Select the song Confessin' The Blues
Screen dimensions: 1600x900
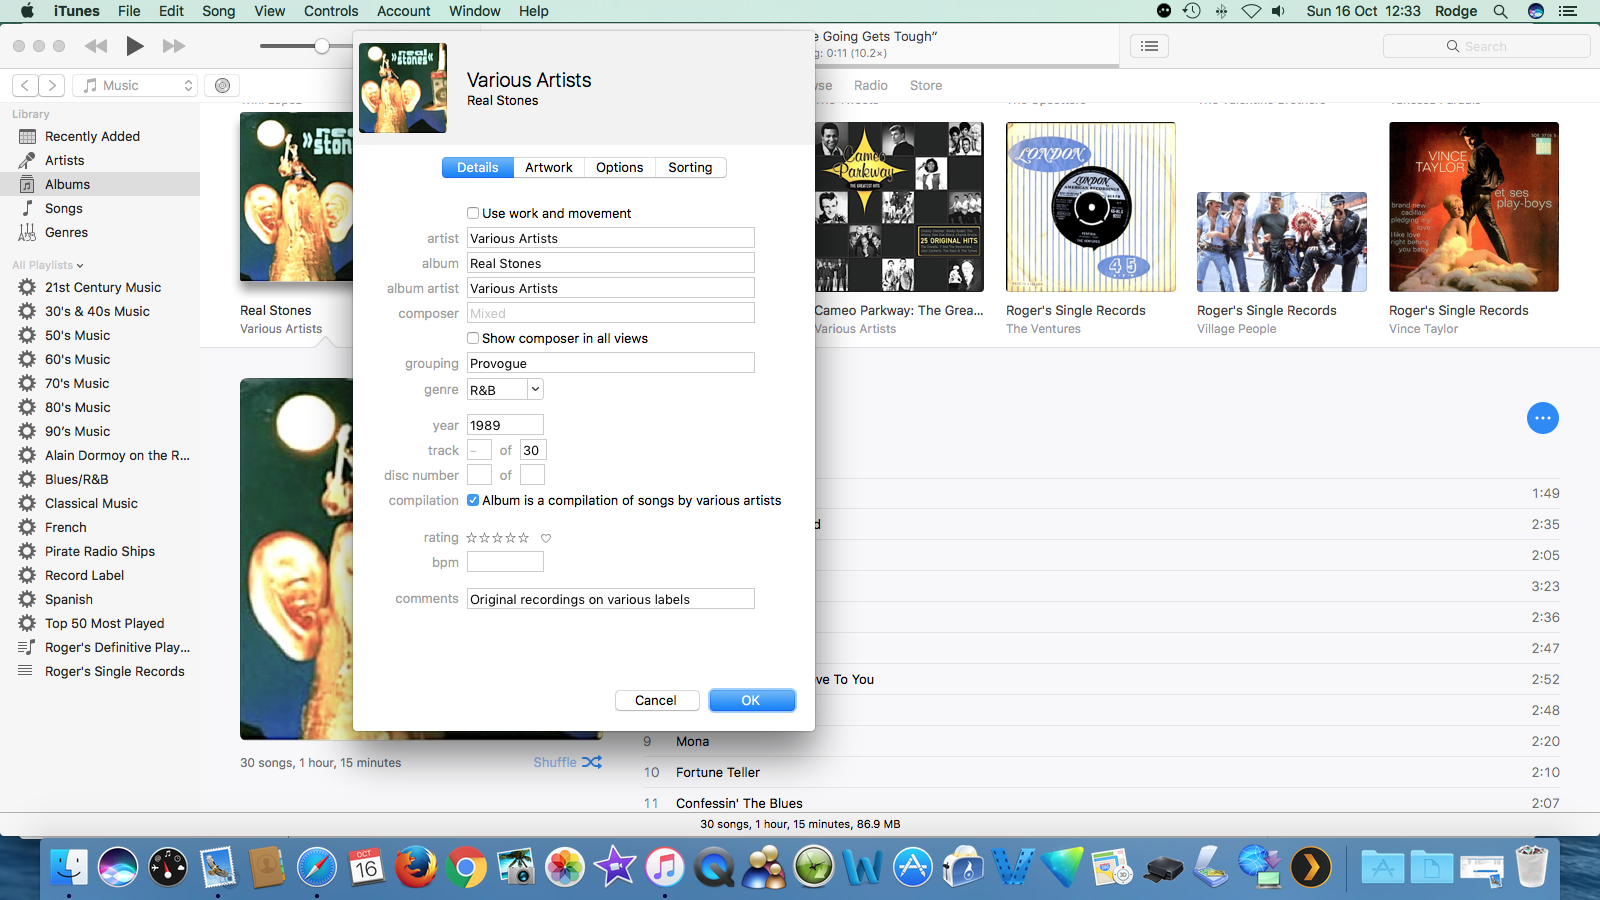[739, 804]
